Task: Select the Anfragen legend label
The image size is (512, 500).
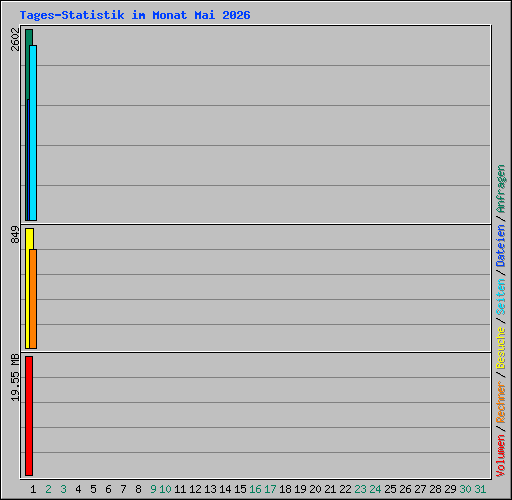Action: pos(501,189)
